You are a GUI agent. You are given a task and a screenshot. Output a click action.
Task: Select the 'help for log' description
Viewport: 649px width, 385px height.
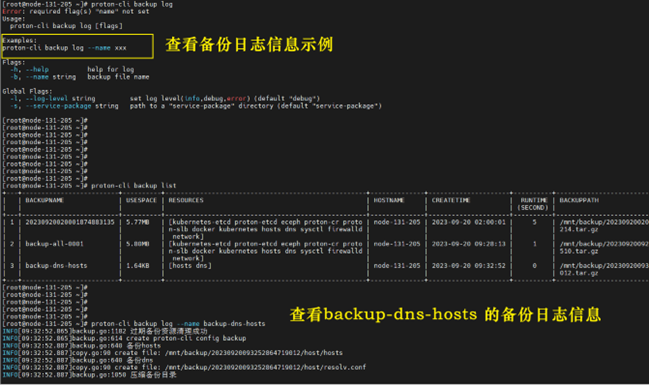pos(111,70)
